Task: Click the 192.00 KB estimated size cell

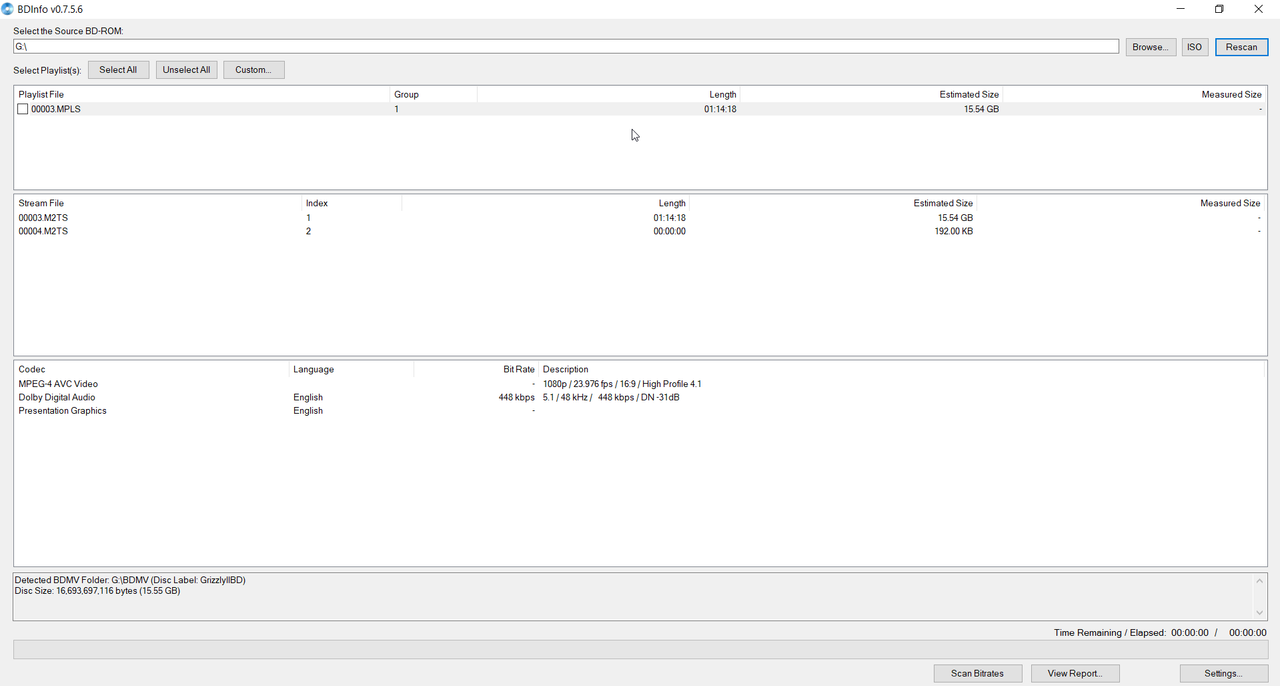Action: (952, 231)
